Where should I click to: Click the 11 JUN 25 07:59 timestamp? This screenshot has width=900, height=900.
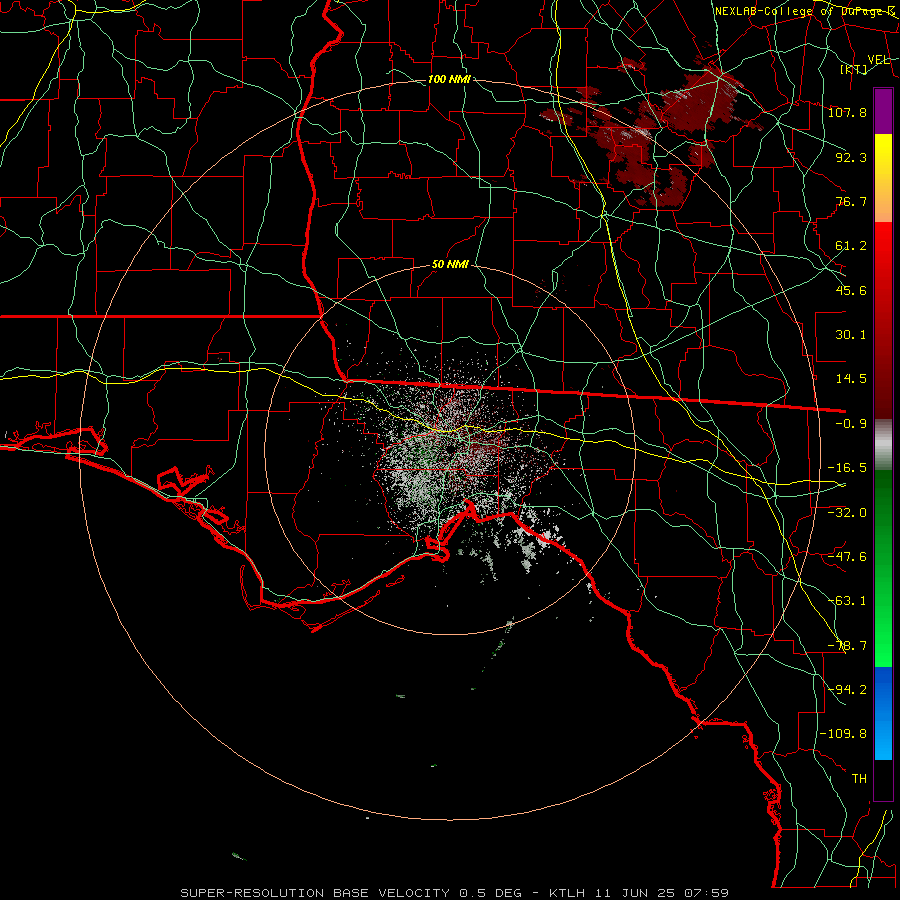661,893
